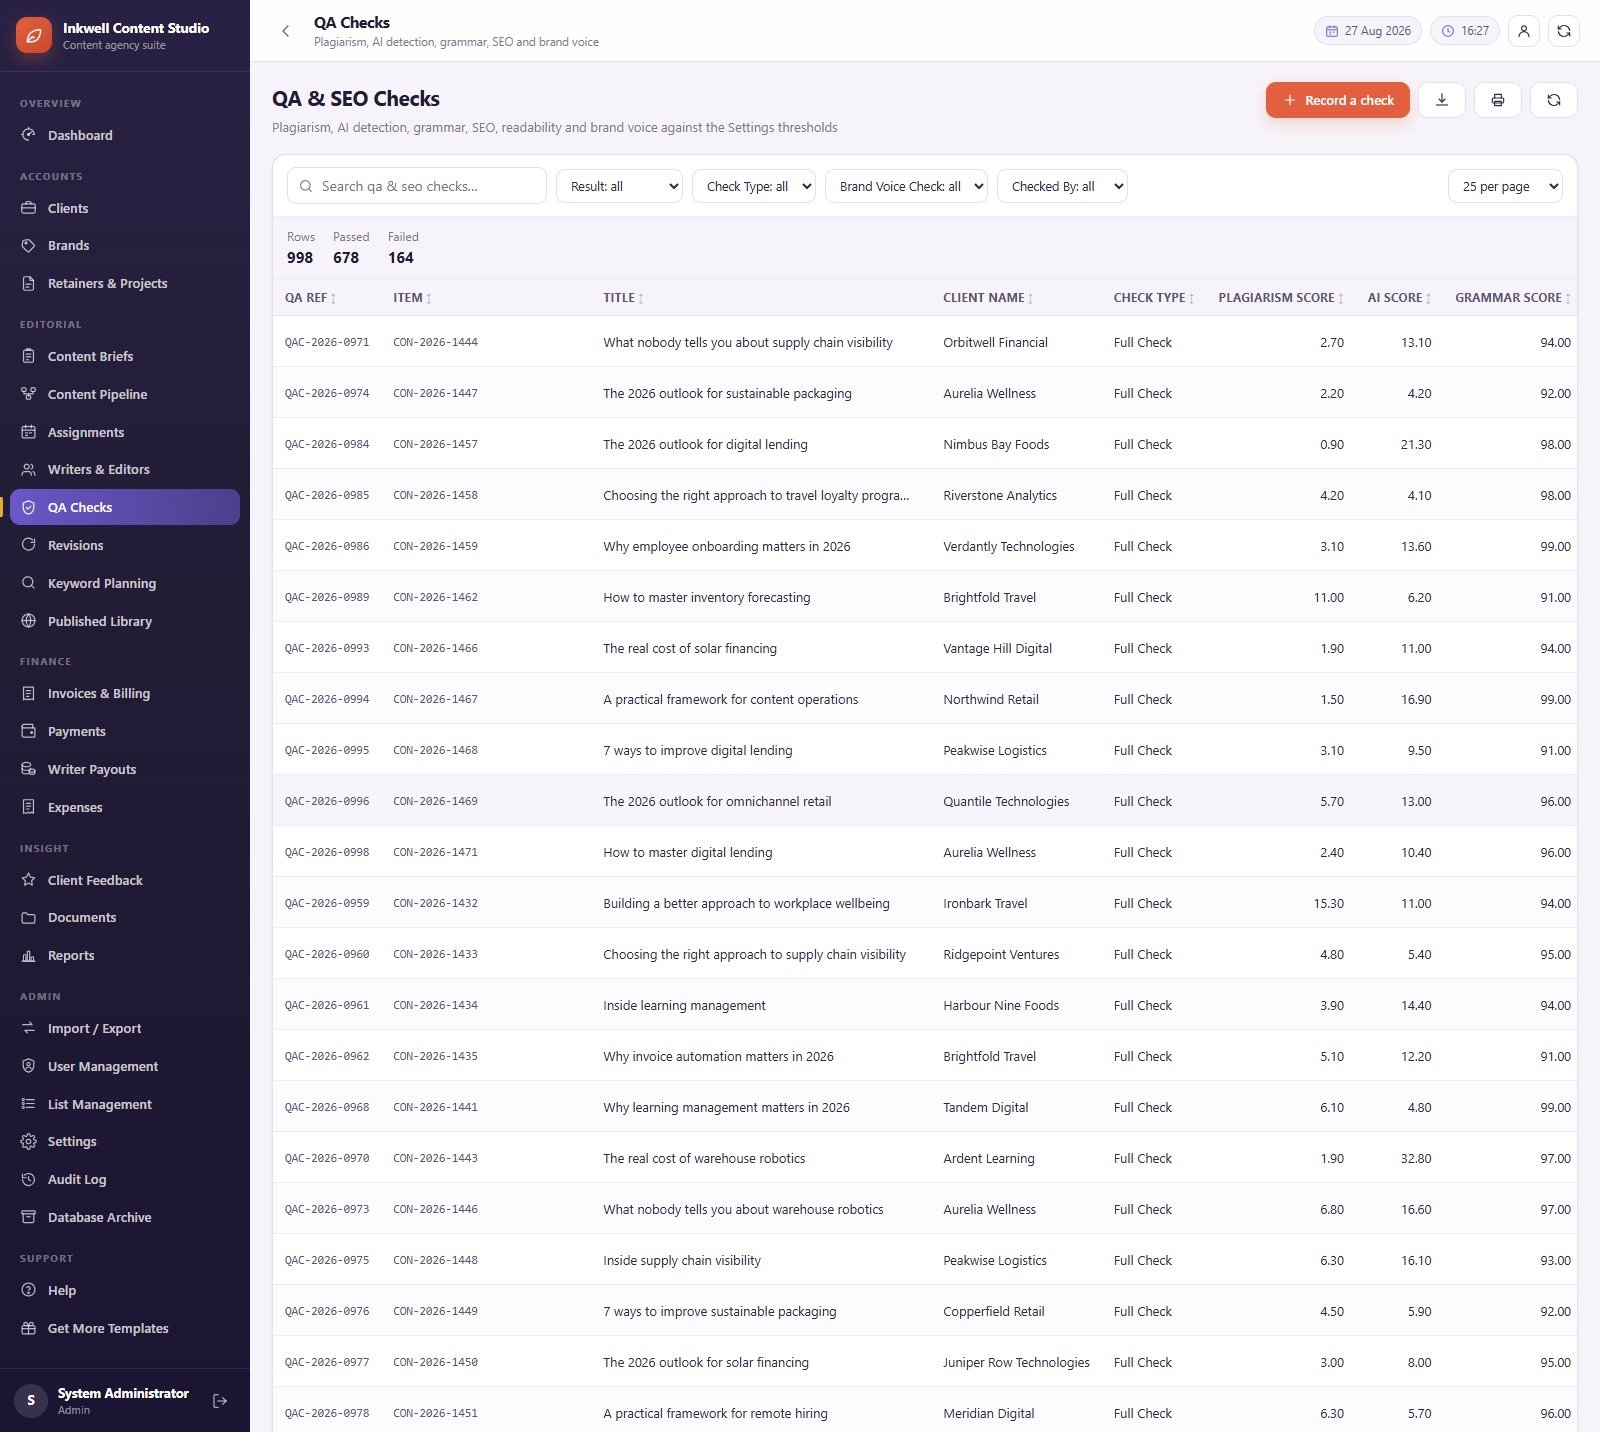Change the 25 per page dropdown
This screenshot has height=1432, width=1600.
pyautogui.click(x=1505, y=186)
